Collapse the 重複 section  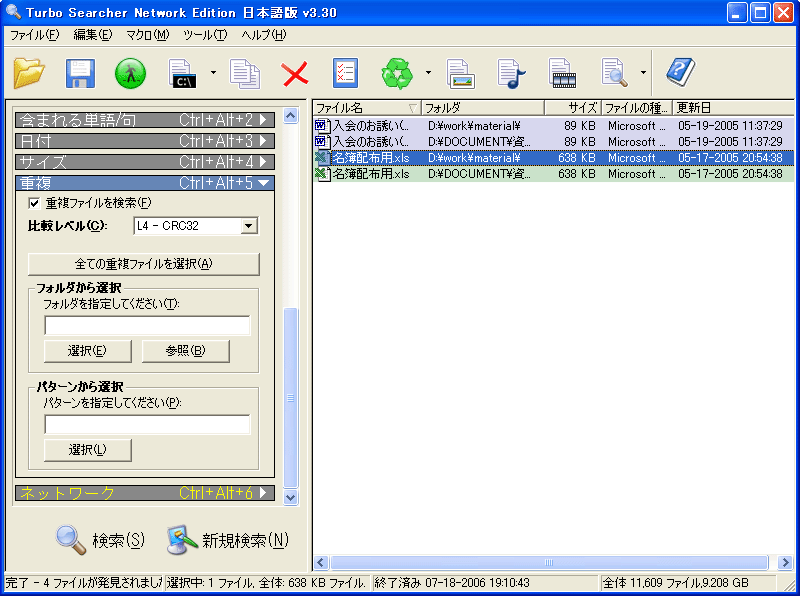pyautogui.click(x=145, y=183)
